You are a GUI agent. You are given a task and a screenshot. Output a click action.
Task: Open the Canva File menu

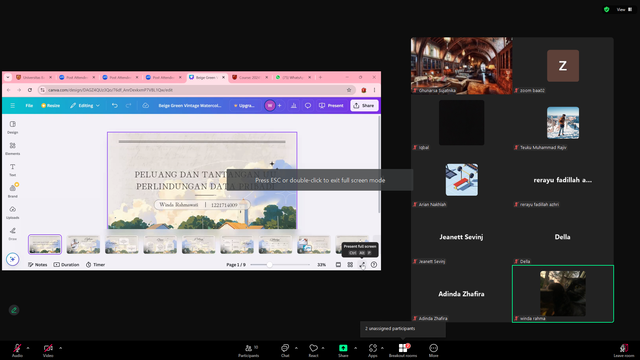pos(29,106)
